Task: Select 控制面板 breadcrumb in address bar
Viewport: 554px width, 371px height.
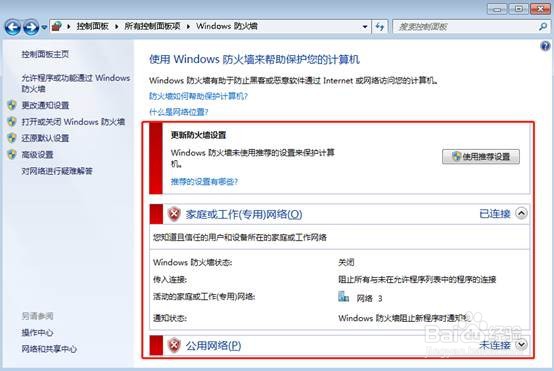Action: (x=93, y=26)
